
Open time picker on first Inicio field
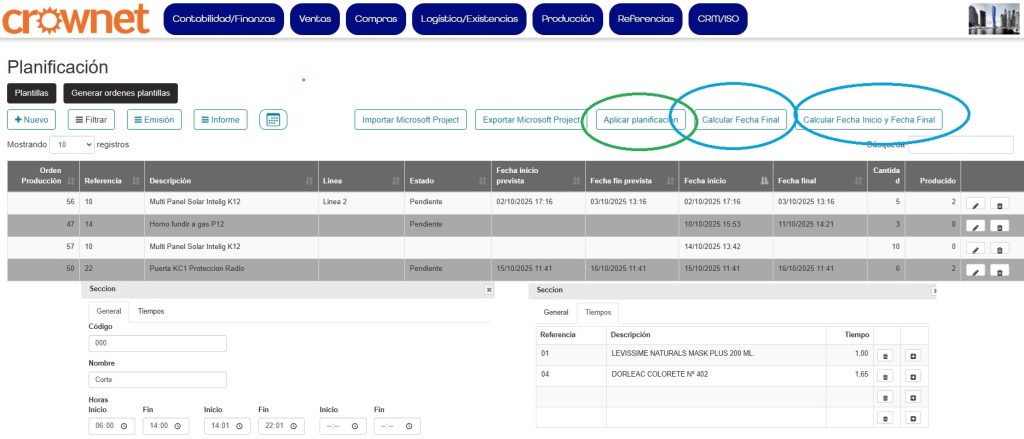click(x=124, y=425)
